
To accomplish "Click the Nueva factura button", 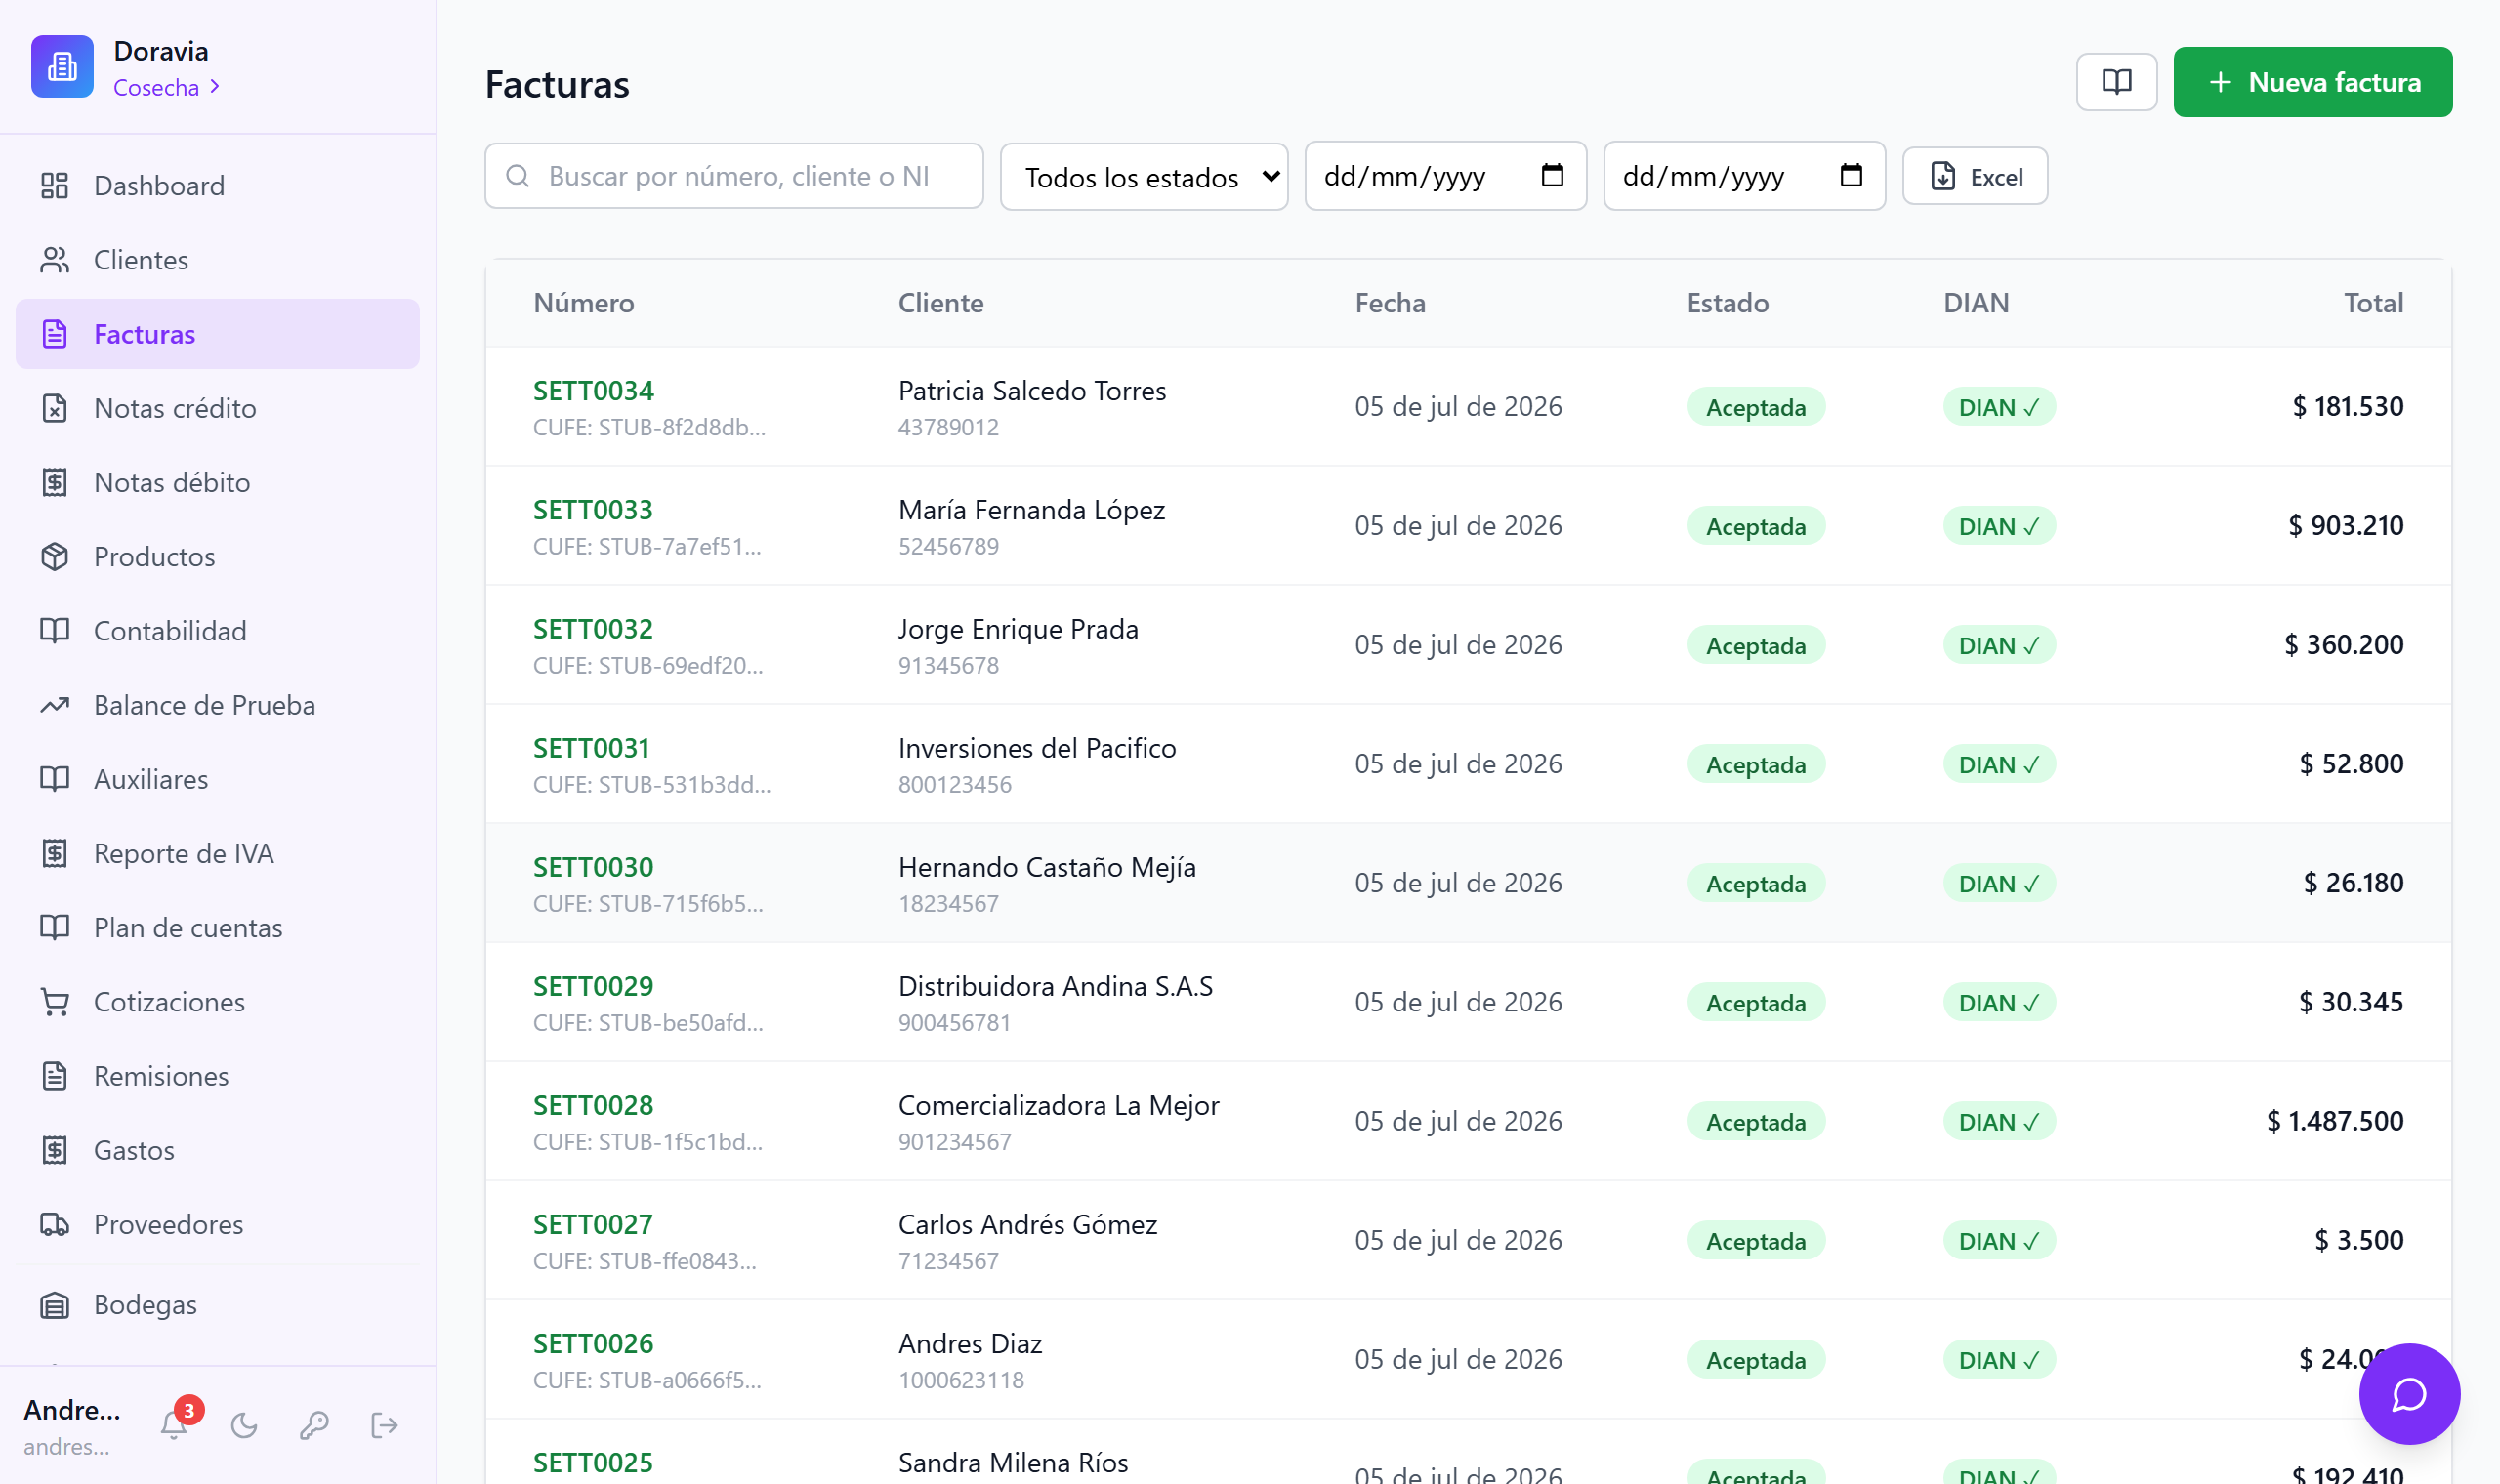I will click(2312, 82).
